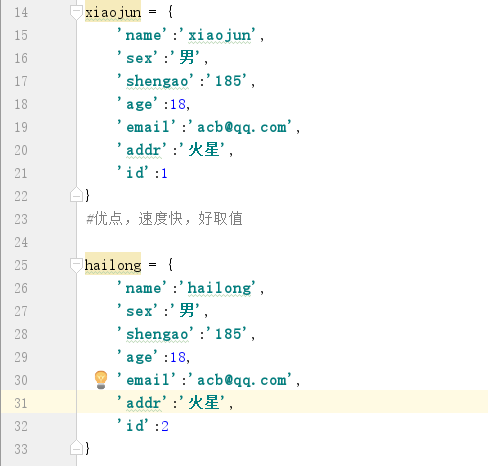Select line number 14 in gutter

pos(21,12)
